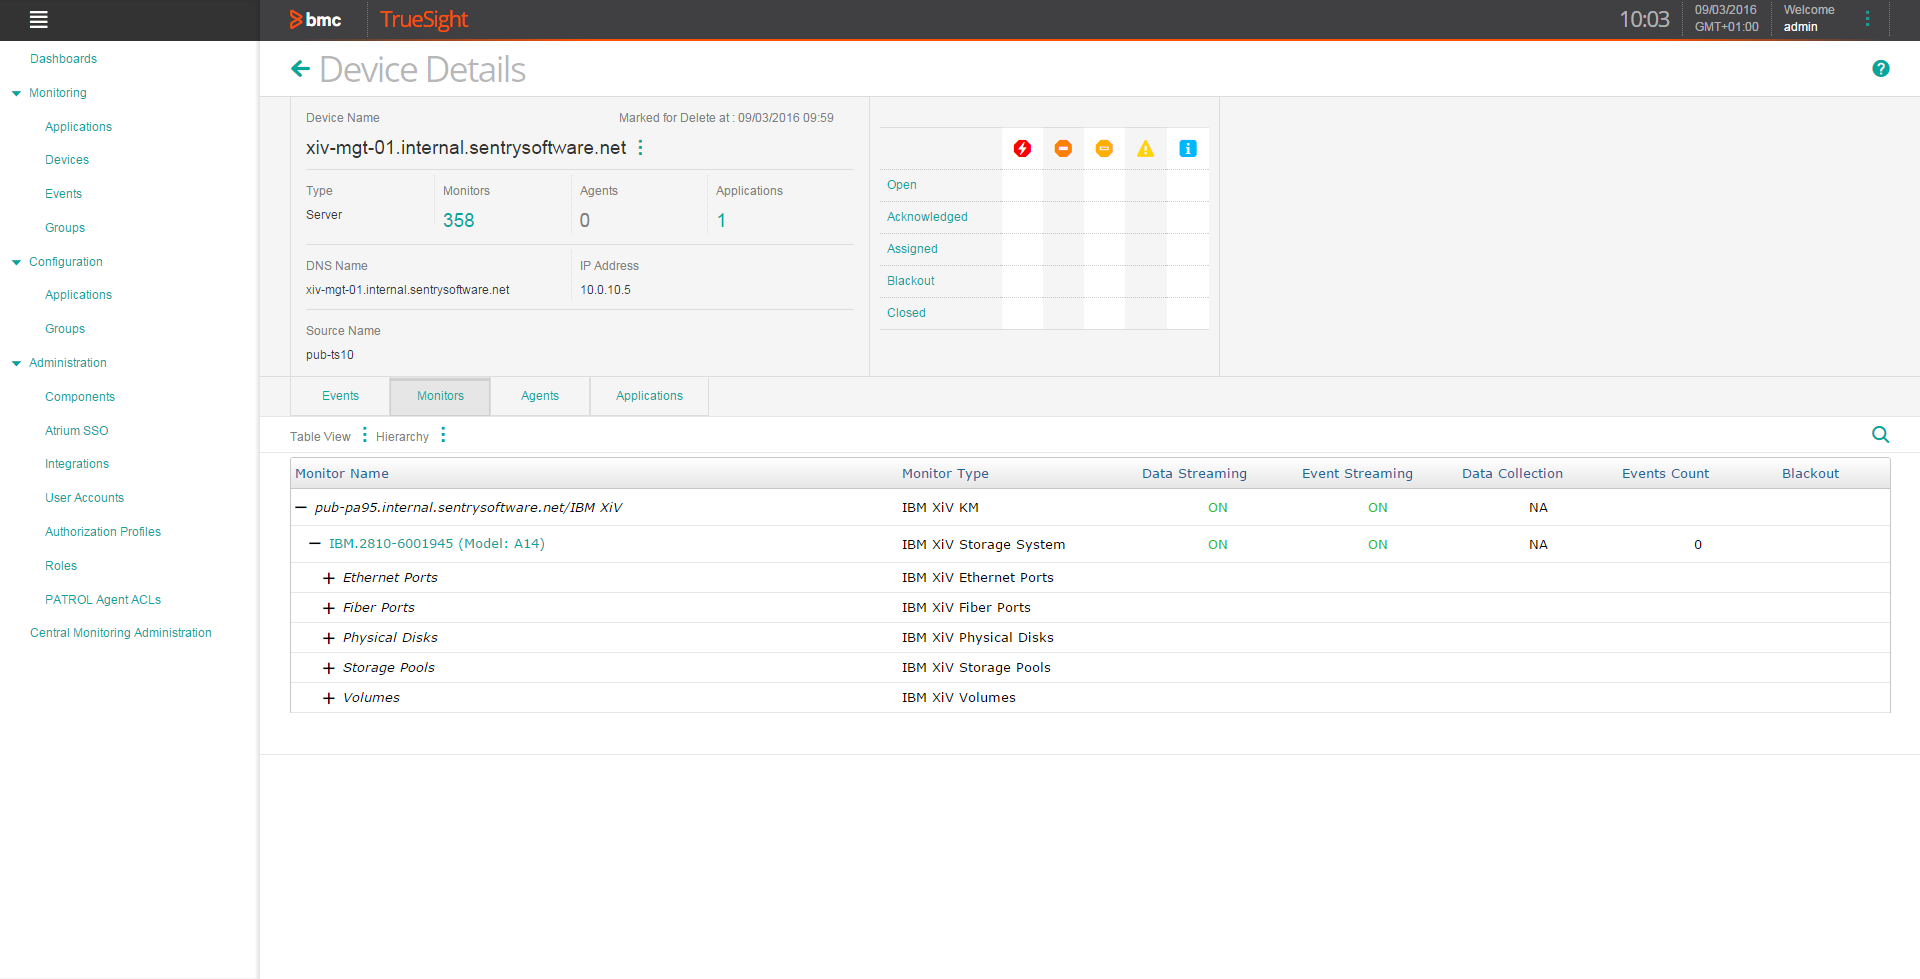Click the bmc logo
This screenshot has height=979, width=1920.
315,19
